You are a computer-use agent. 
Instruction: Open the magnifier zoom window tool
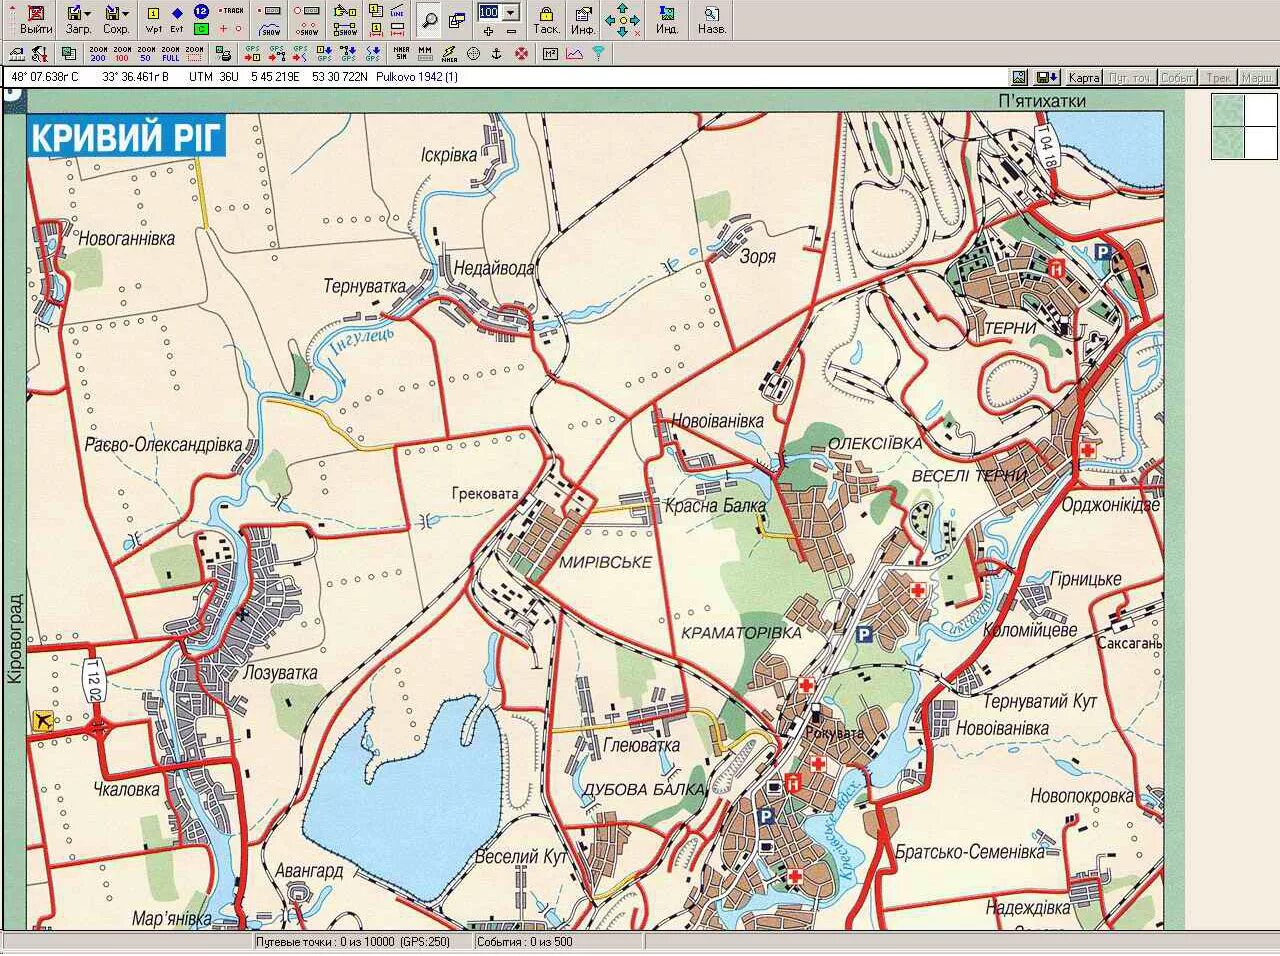tap(429, 20)
